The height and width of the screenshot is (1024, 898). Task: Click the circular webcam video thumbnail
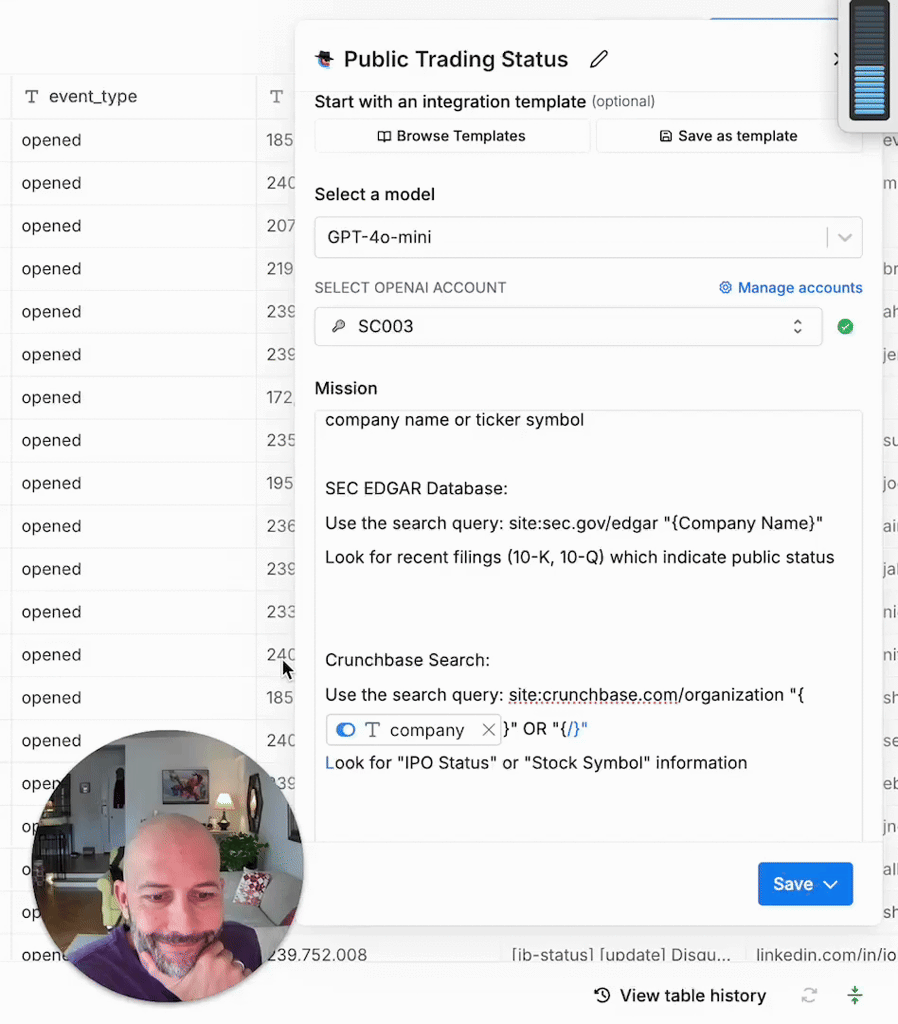click(167, 865)
